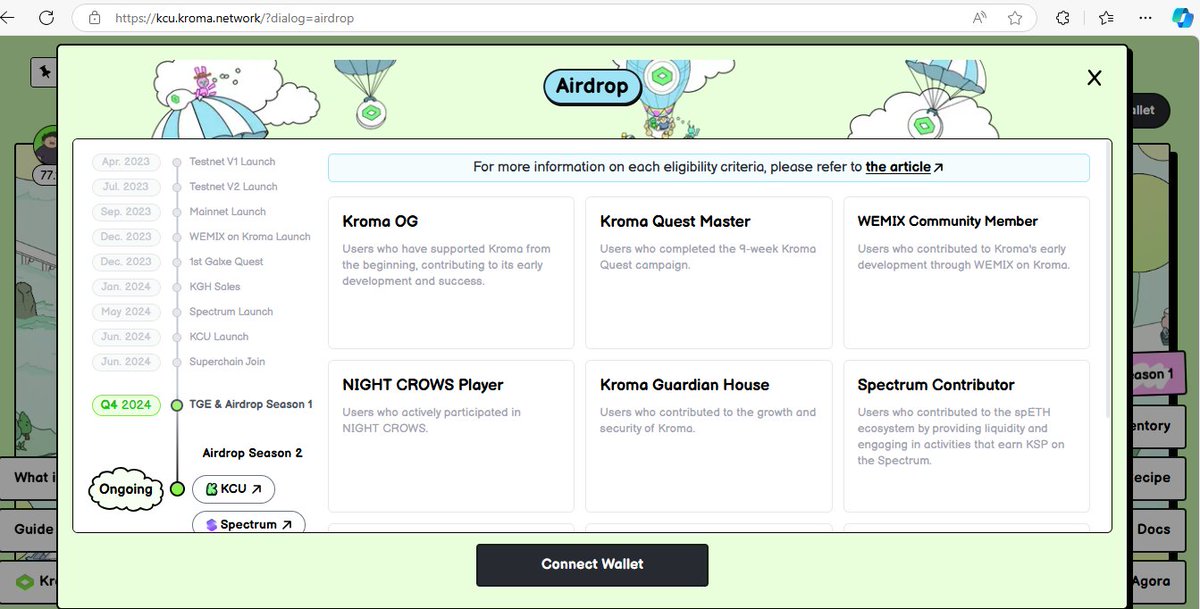Image resolution: width=1200 pixels, height=609 pixels.
Task: Select the WEMIX Community Member card
Action: (966, 272)
